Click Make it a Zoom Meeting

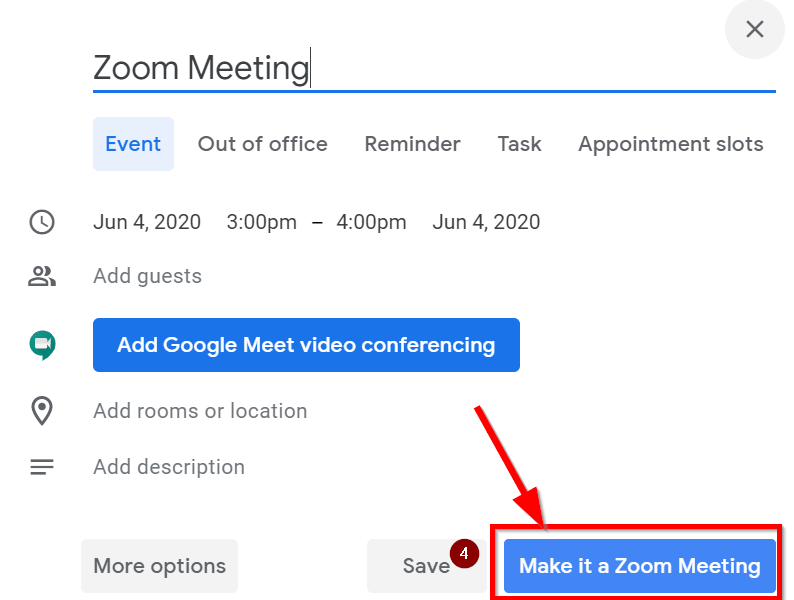pyautogui.click(x=640, y=566)
